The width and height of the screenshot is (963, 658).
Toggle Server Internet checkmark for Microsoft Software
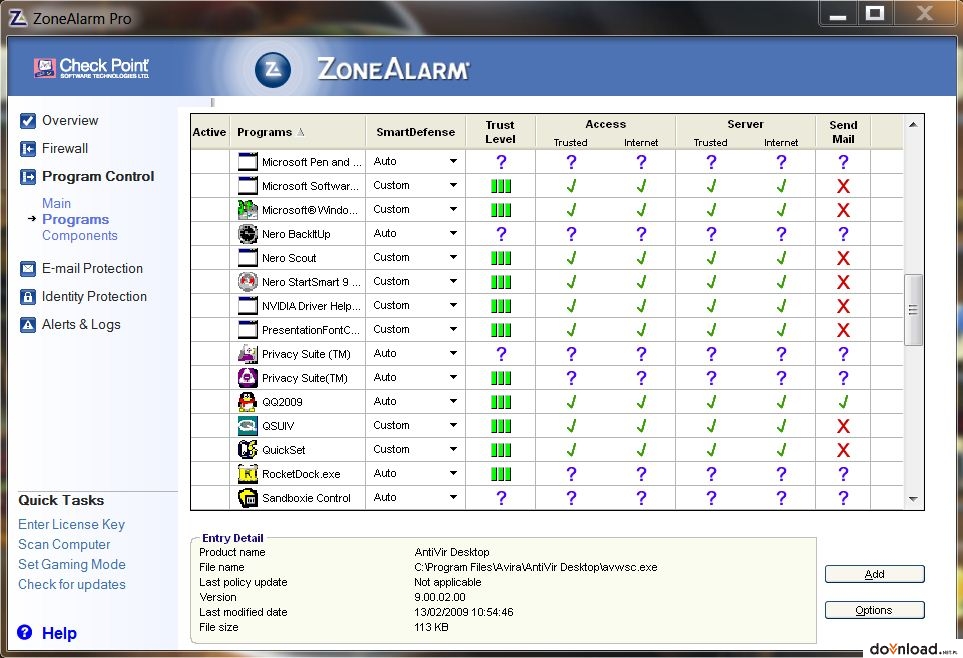[x=781, y=186]
